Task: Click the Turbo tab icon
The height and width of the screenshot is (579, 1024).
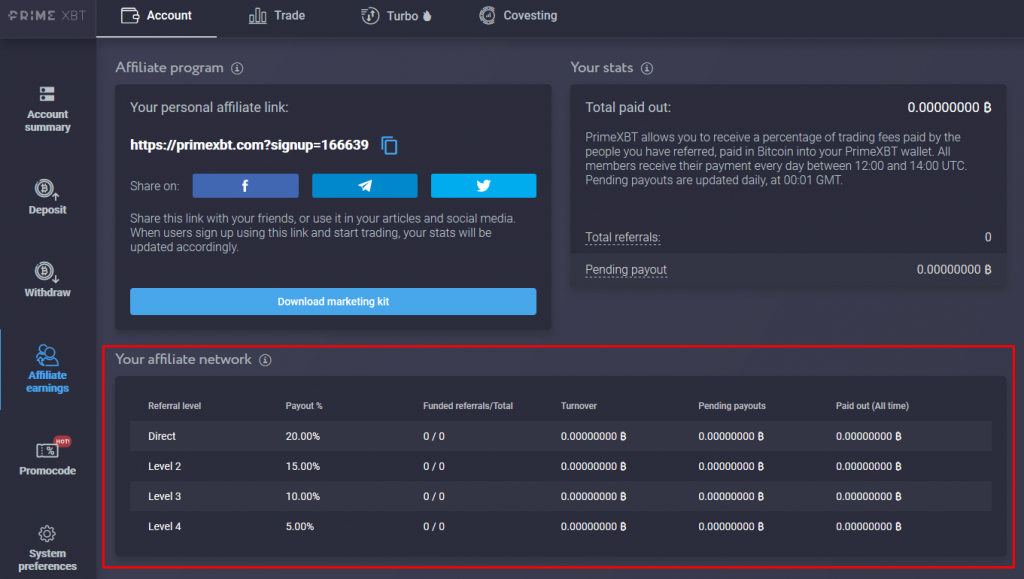Action: (x=370, y=16)
